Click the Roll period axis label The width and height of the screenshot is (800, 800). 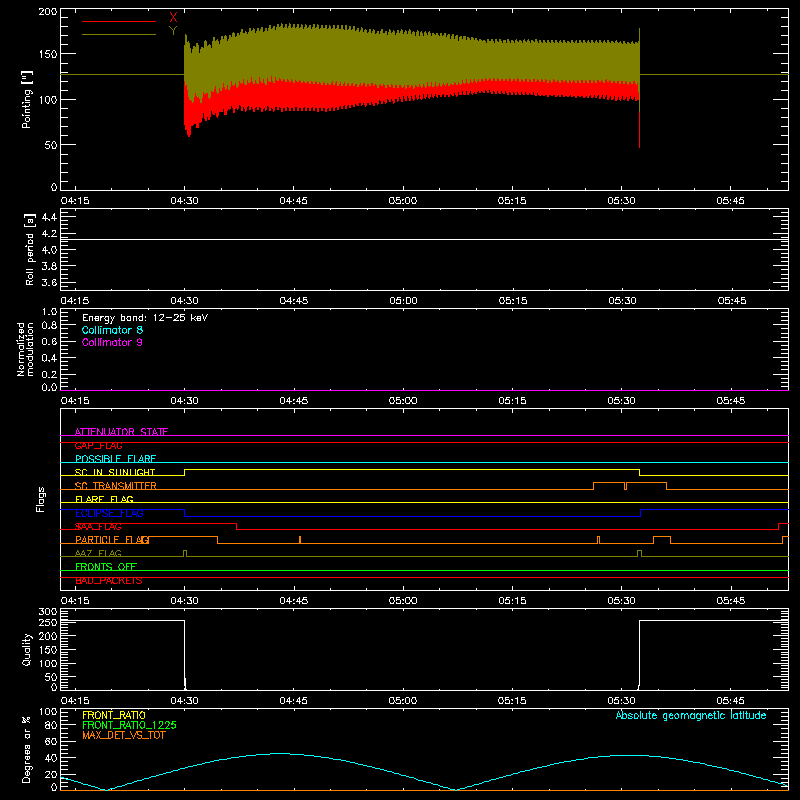tap(30, 249)
